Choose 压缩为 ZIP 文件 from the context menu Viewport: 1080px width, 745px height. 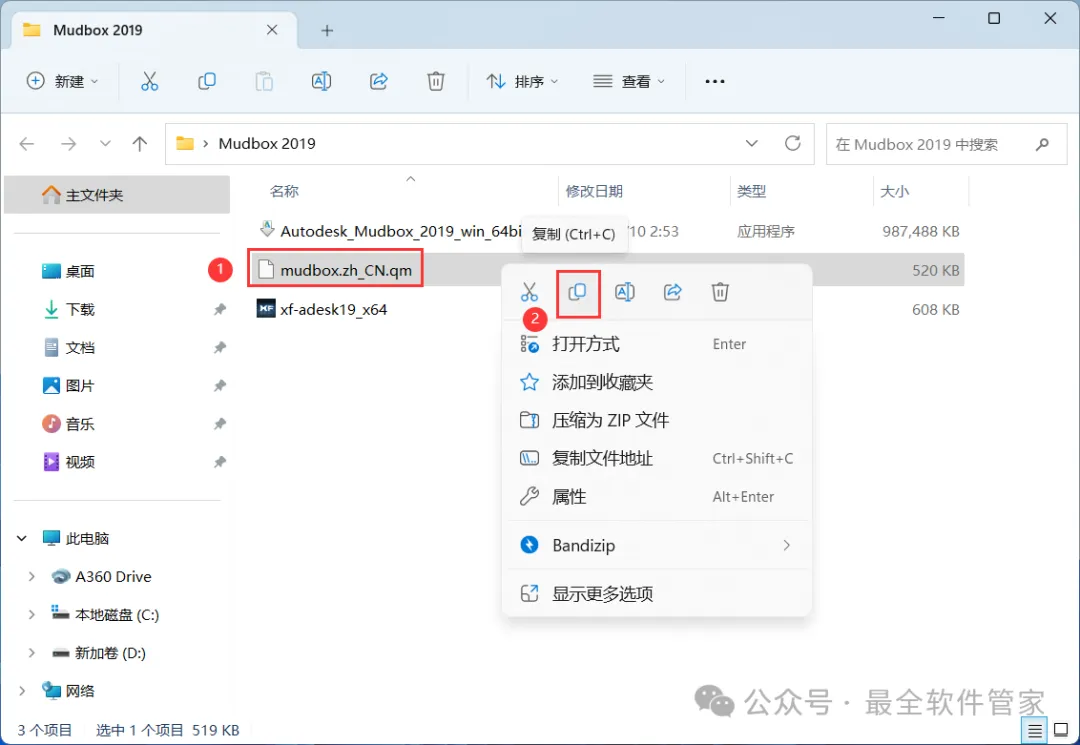coord(658,420)
